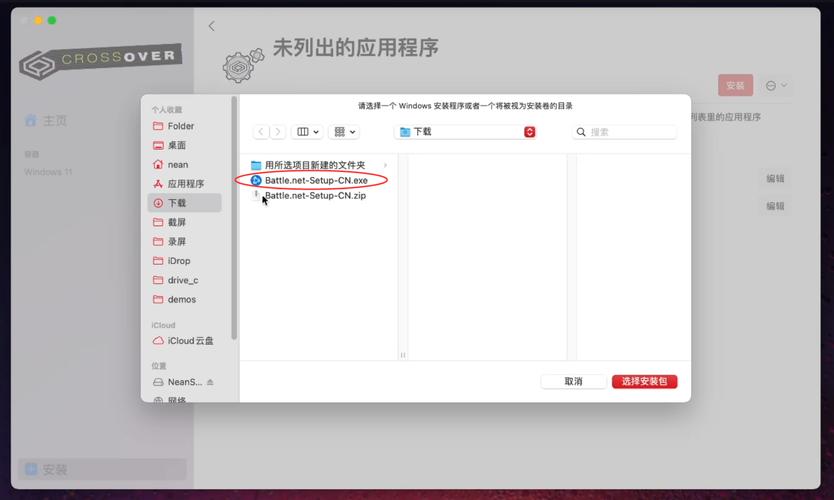The width and height of the screenshot is (834, 500).
Task: Click the folder icon beside 截屏
Action: [x=158, y=222]
